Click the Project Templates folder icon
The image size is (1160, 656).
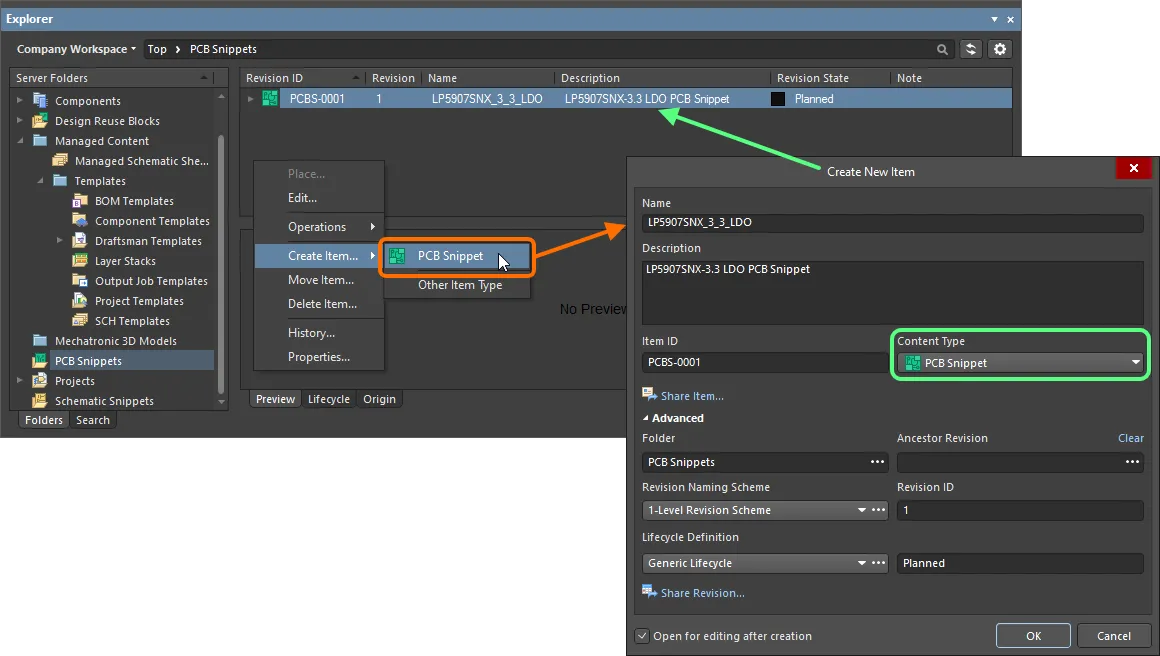[x=80, y=300]
